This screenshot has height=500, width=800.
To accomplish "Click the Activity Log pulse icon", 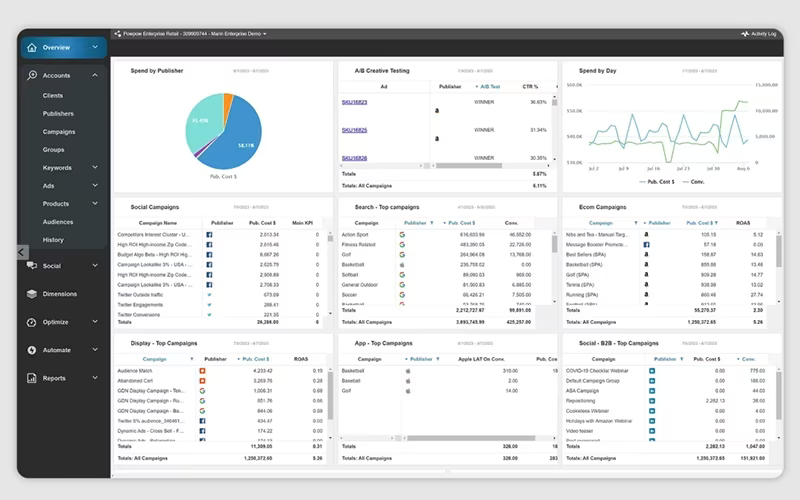I will click(x=745, y=34).
